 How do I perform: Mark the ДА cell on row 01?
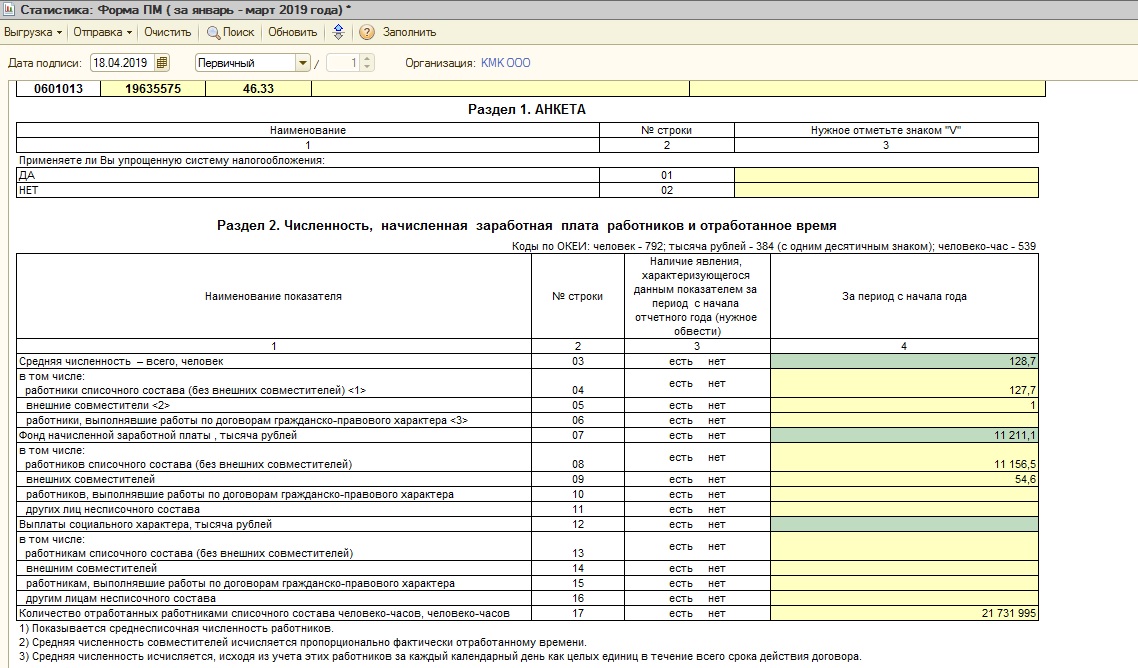tap(886, 175)
